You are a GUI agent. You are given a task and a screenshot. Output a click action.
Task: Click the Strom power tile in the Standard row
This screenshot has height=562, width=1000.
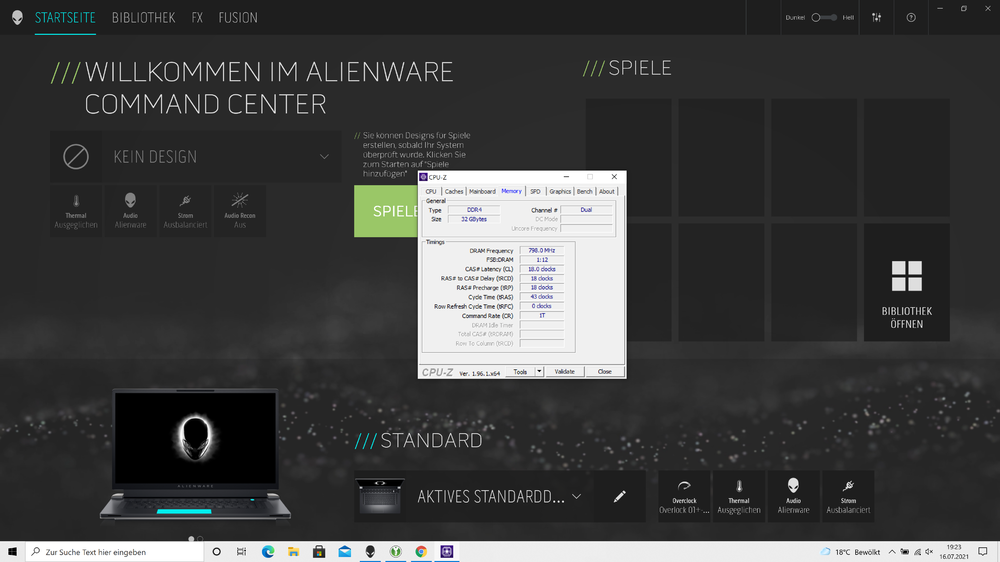(x=848, y=496)
